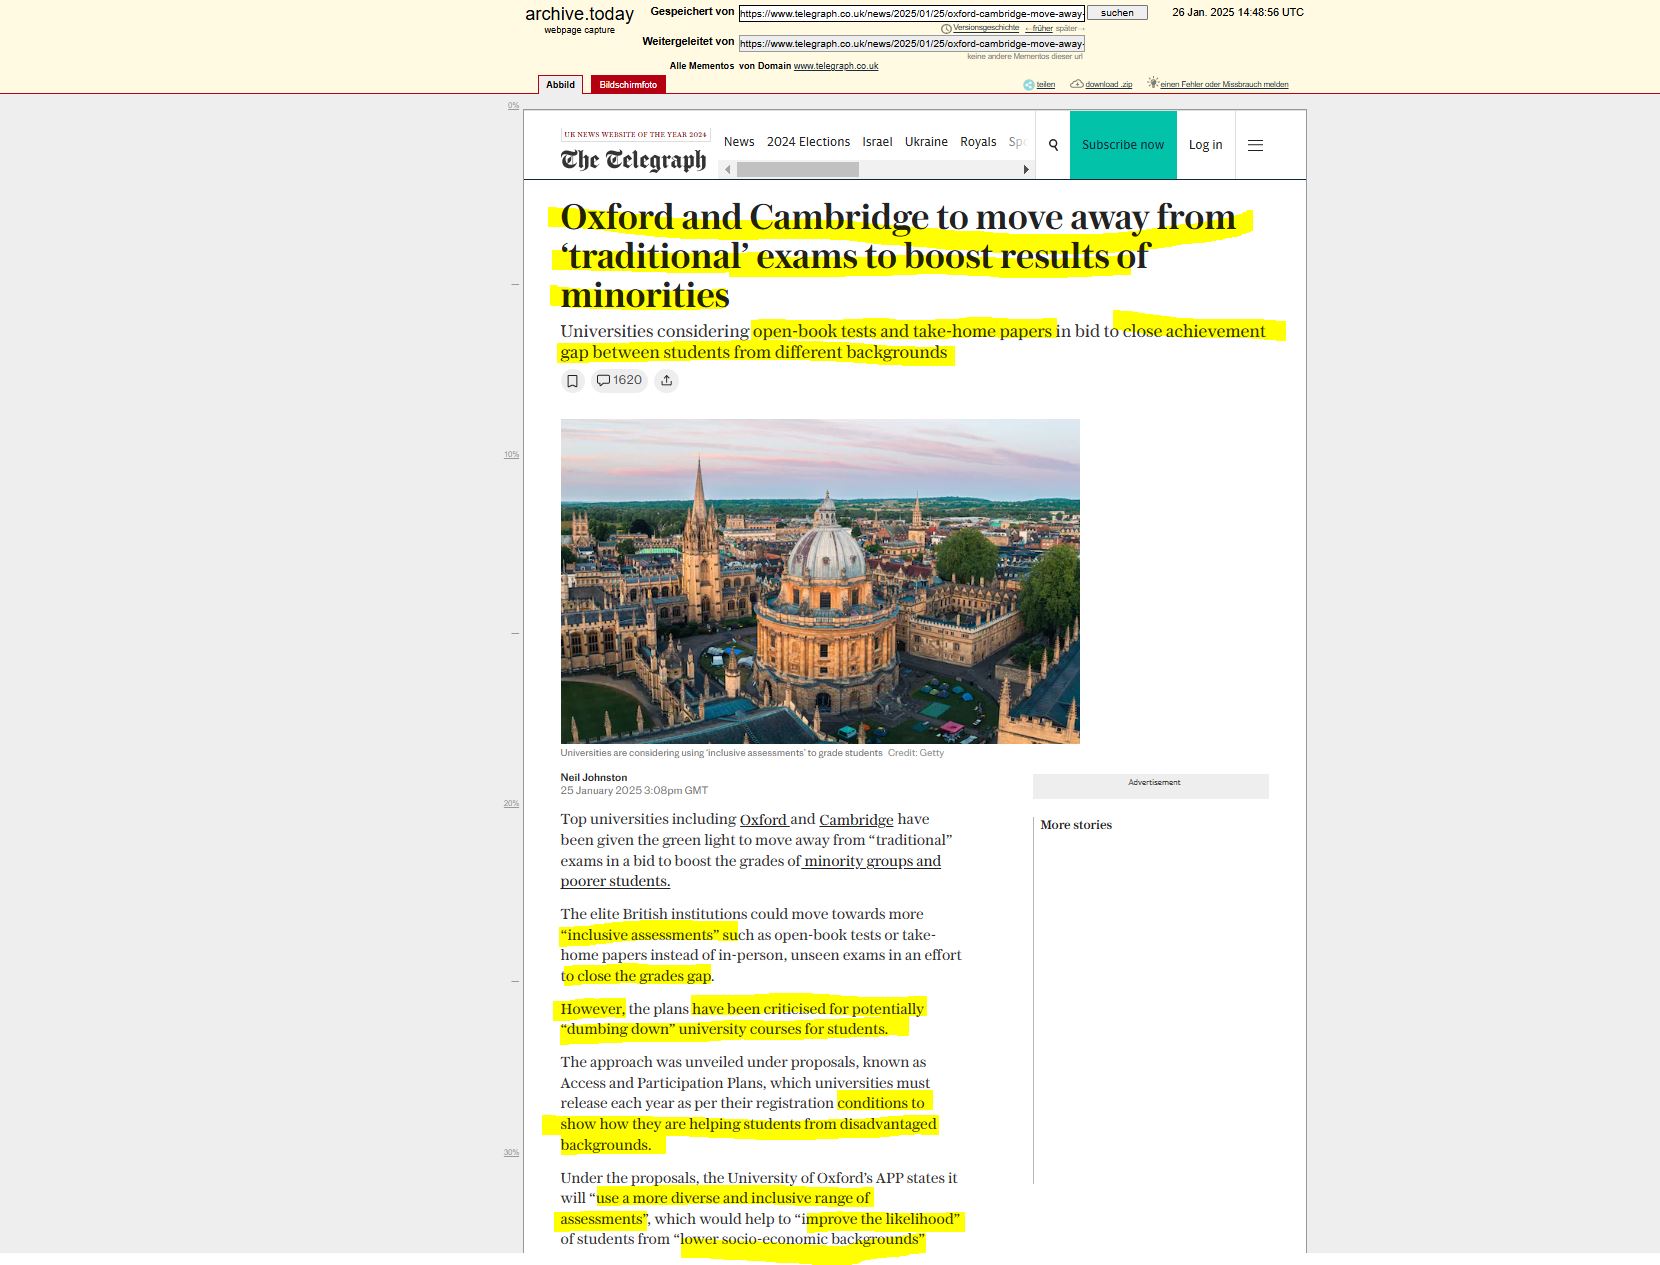Open the 1620 comments icon
1660x1265 pixels.
(x=619, y=381)
